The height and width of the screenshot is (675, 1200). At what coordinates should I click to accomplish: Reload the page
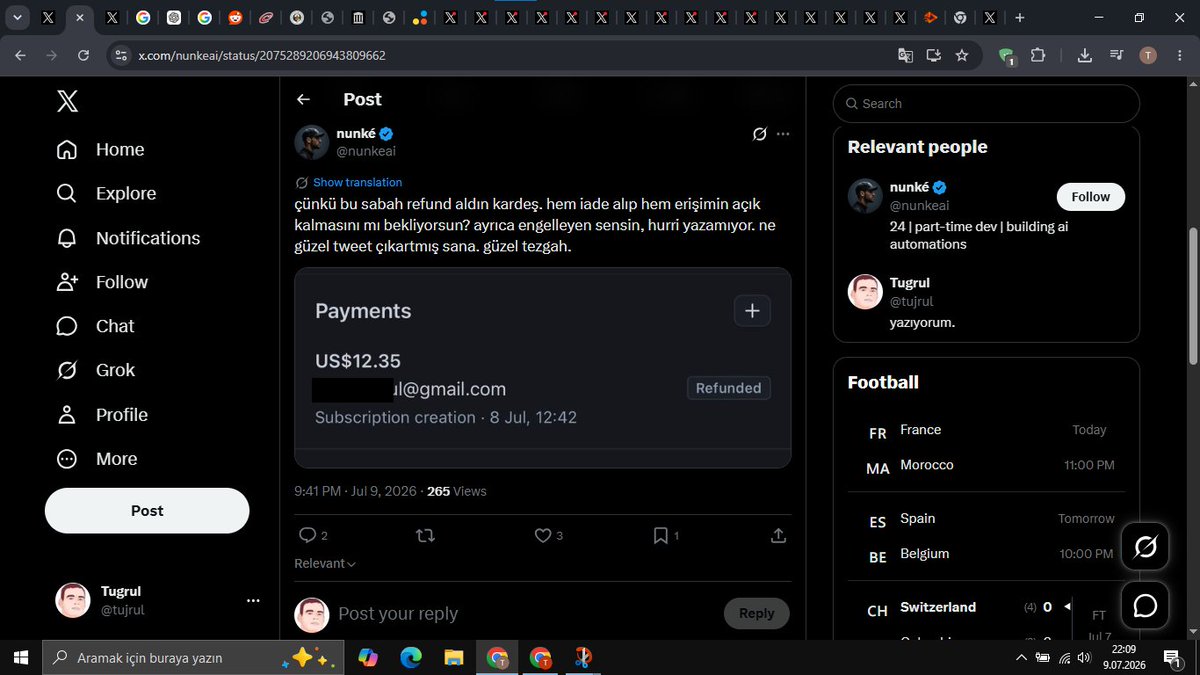pyautogui.click(x=83, y=55)
